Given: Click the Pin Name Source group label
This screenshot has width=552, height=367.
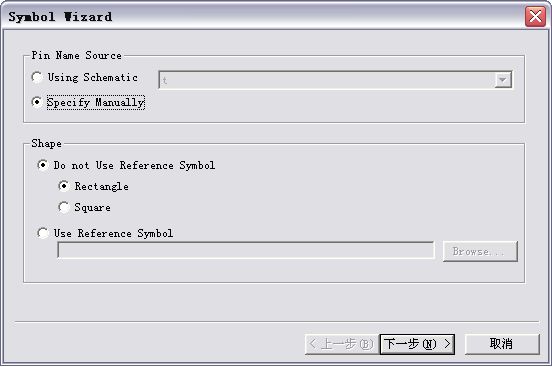Looking at the screenshot, I should [76, 55].
